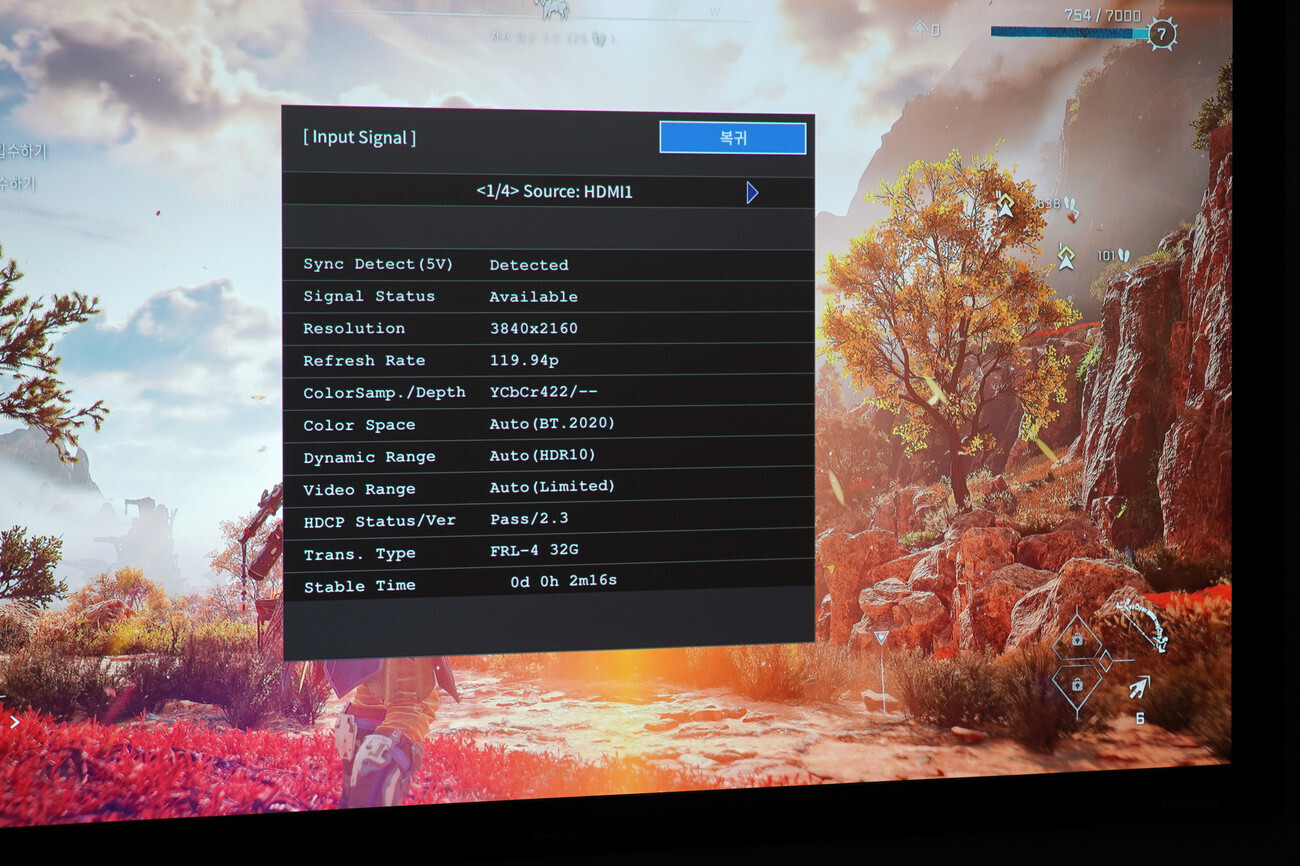Click the game experience progress bar
1300x866 pixels.
[1069, 33]
